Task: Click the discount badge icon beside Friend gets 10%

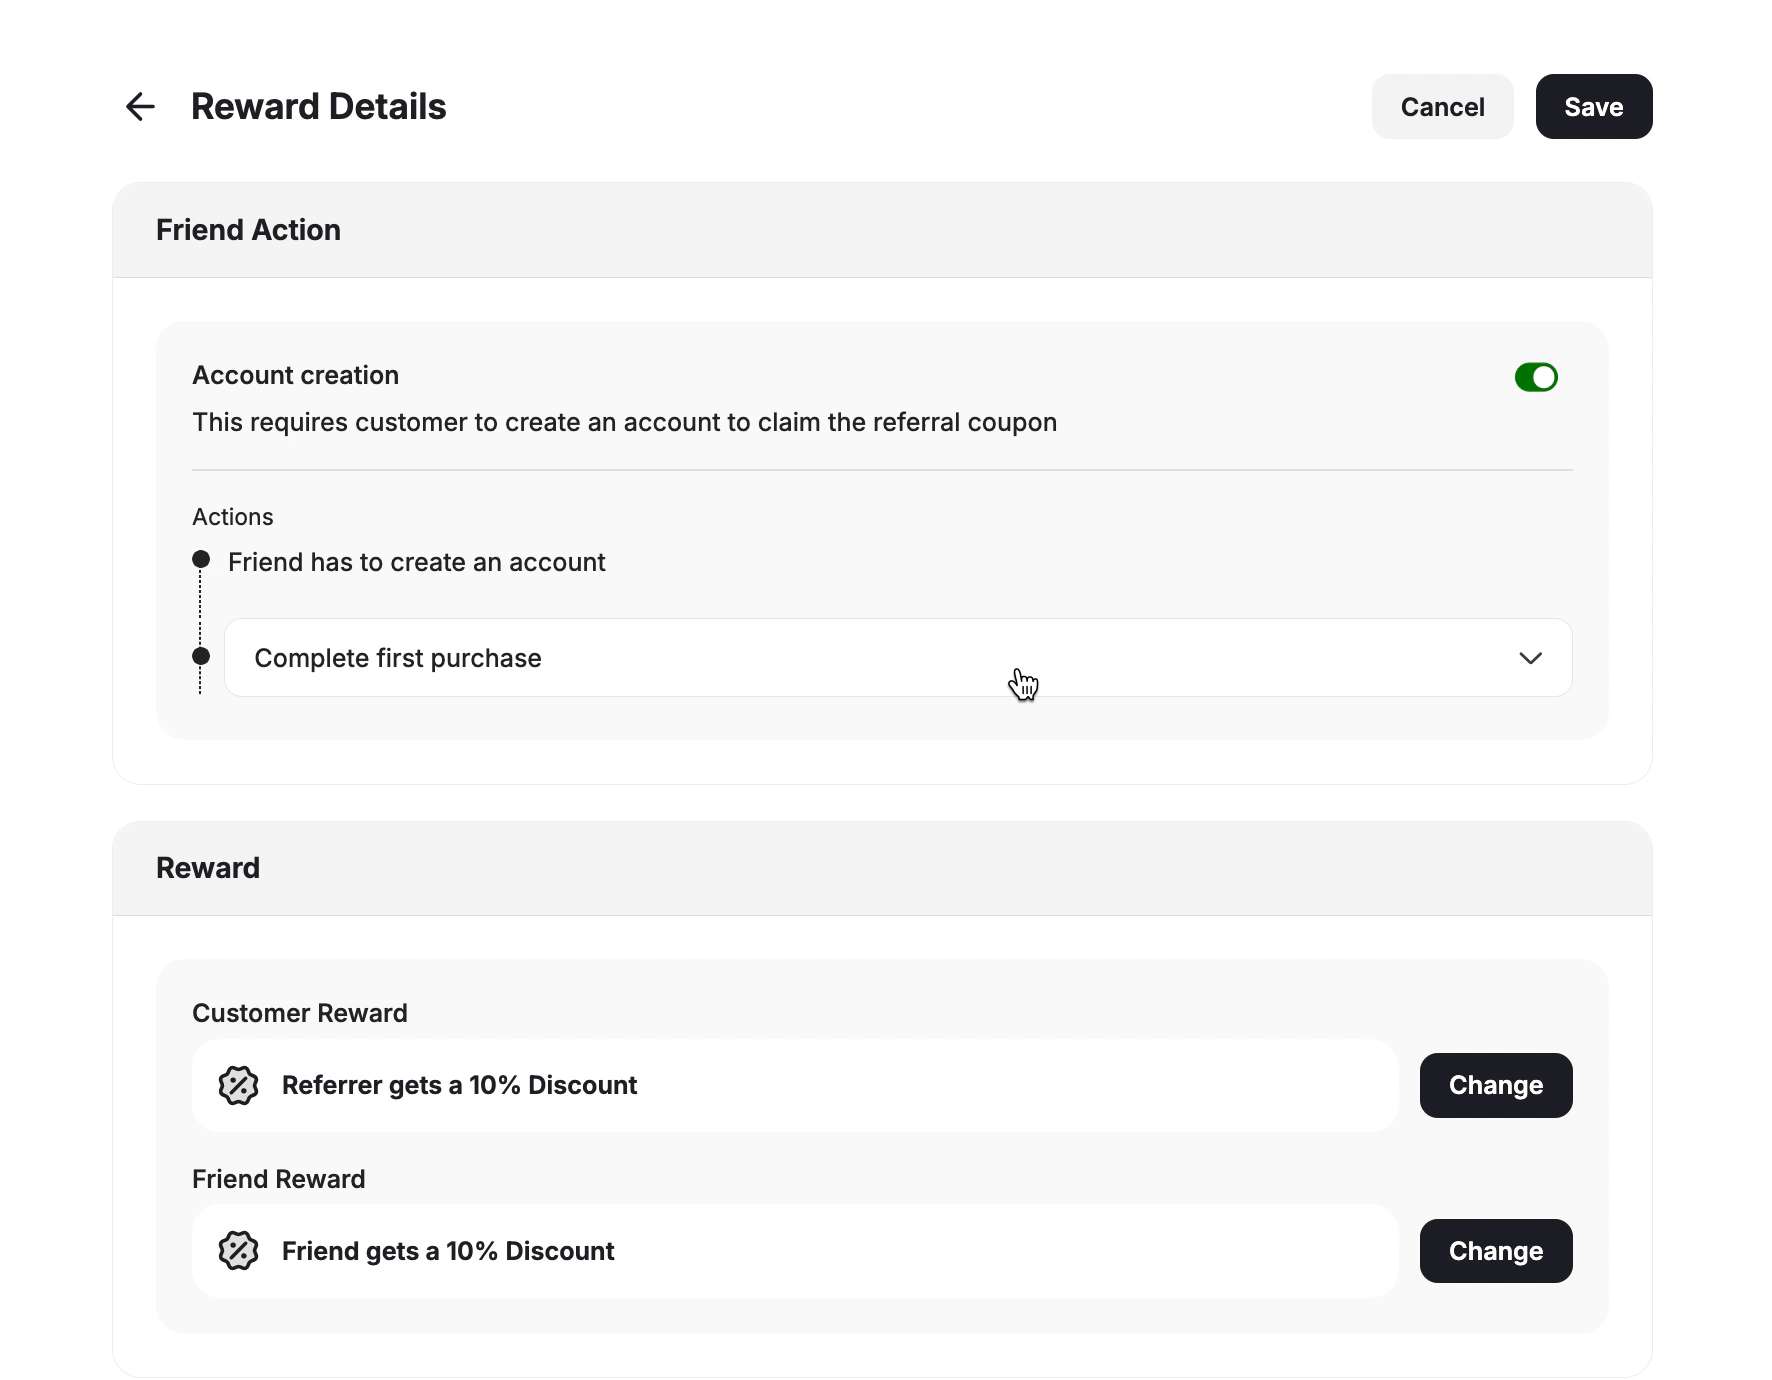Action: click(x=238, y=1251)
